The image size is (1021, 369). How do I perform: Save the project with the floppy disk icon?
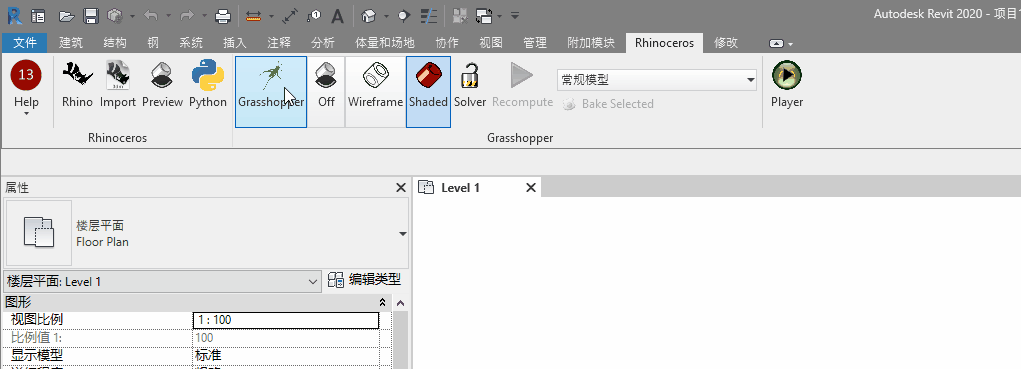[91, 16]
